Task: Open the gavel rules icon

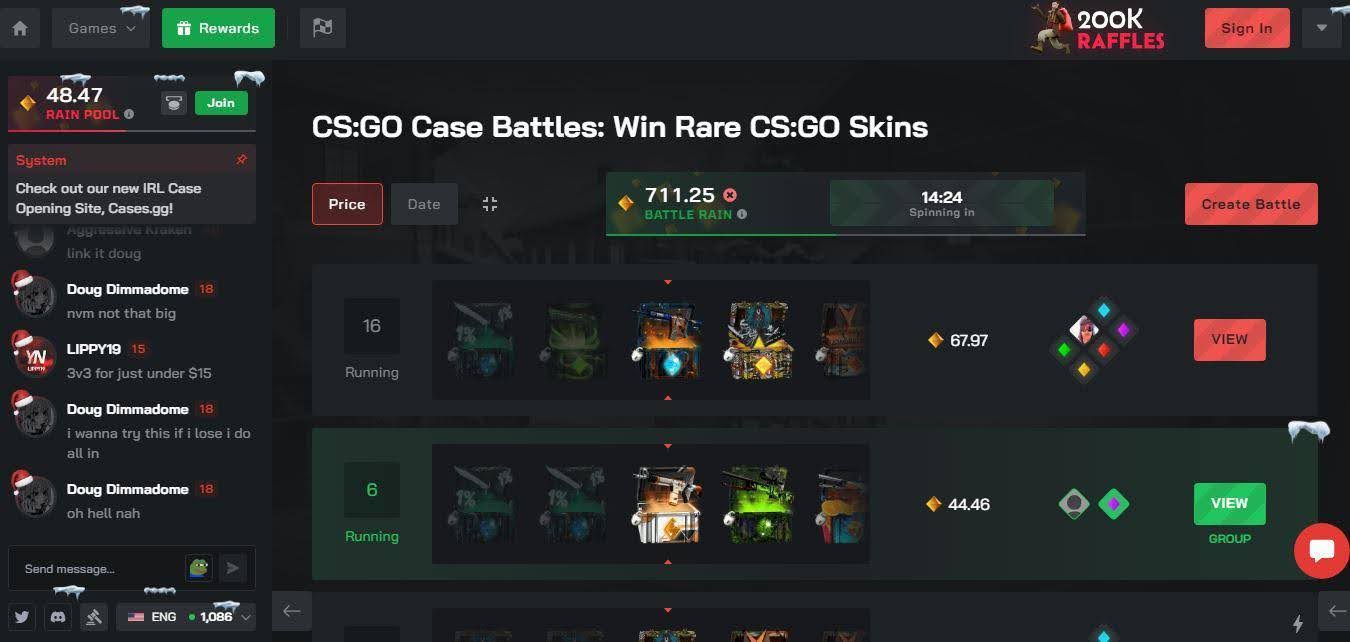Action: point(94,617)
